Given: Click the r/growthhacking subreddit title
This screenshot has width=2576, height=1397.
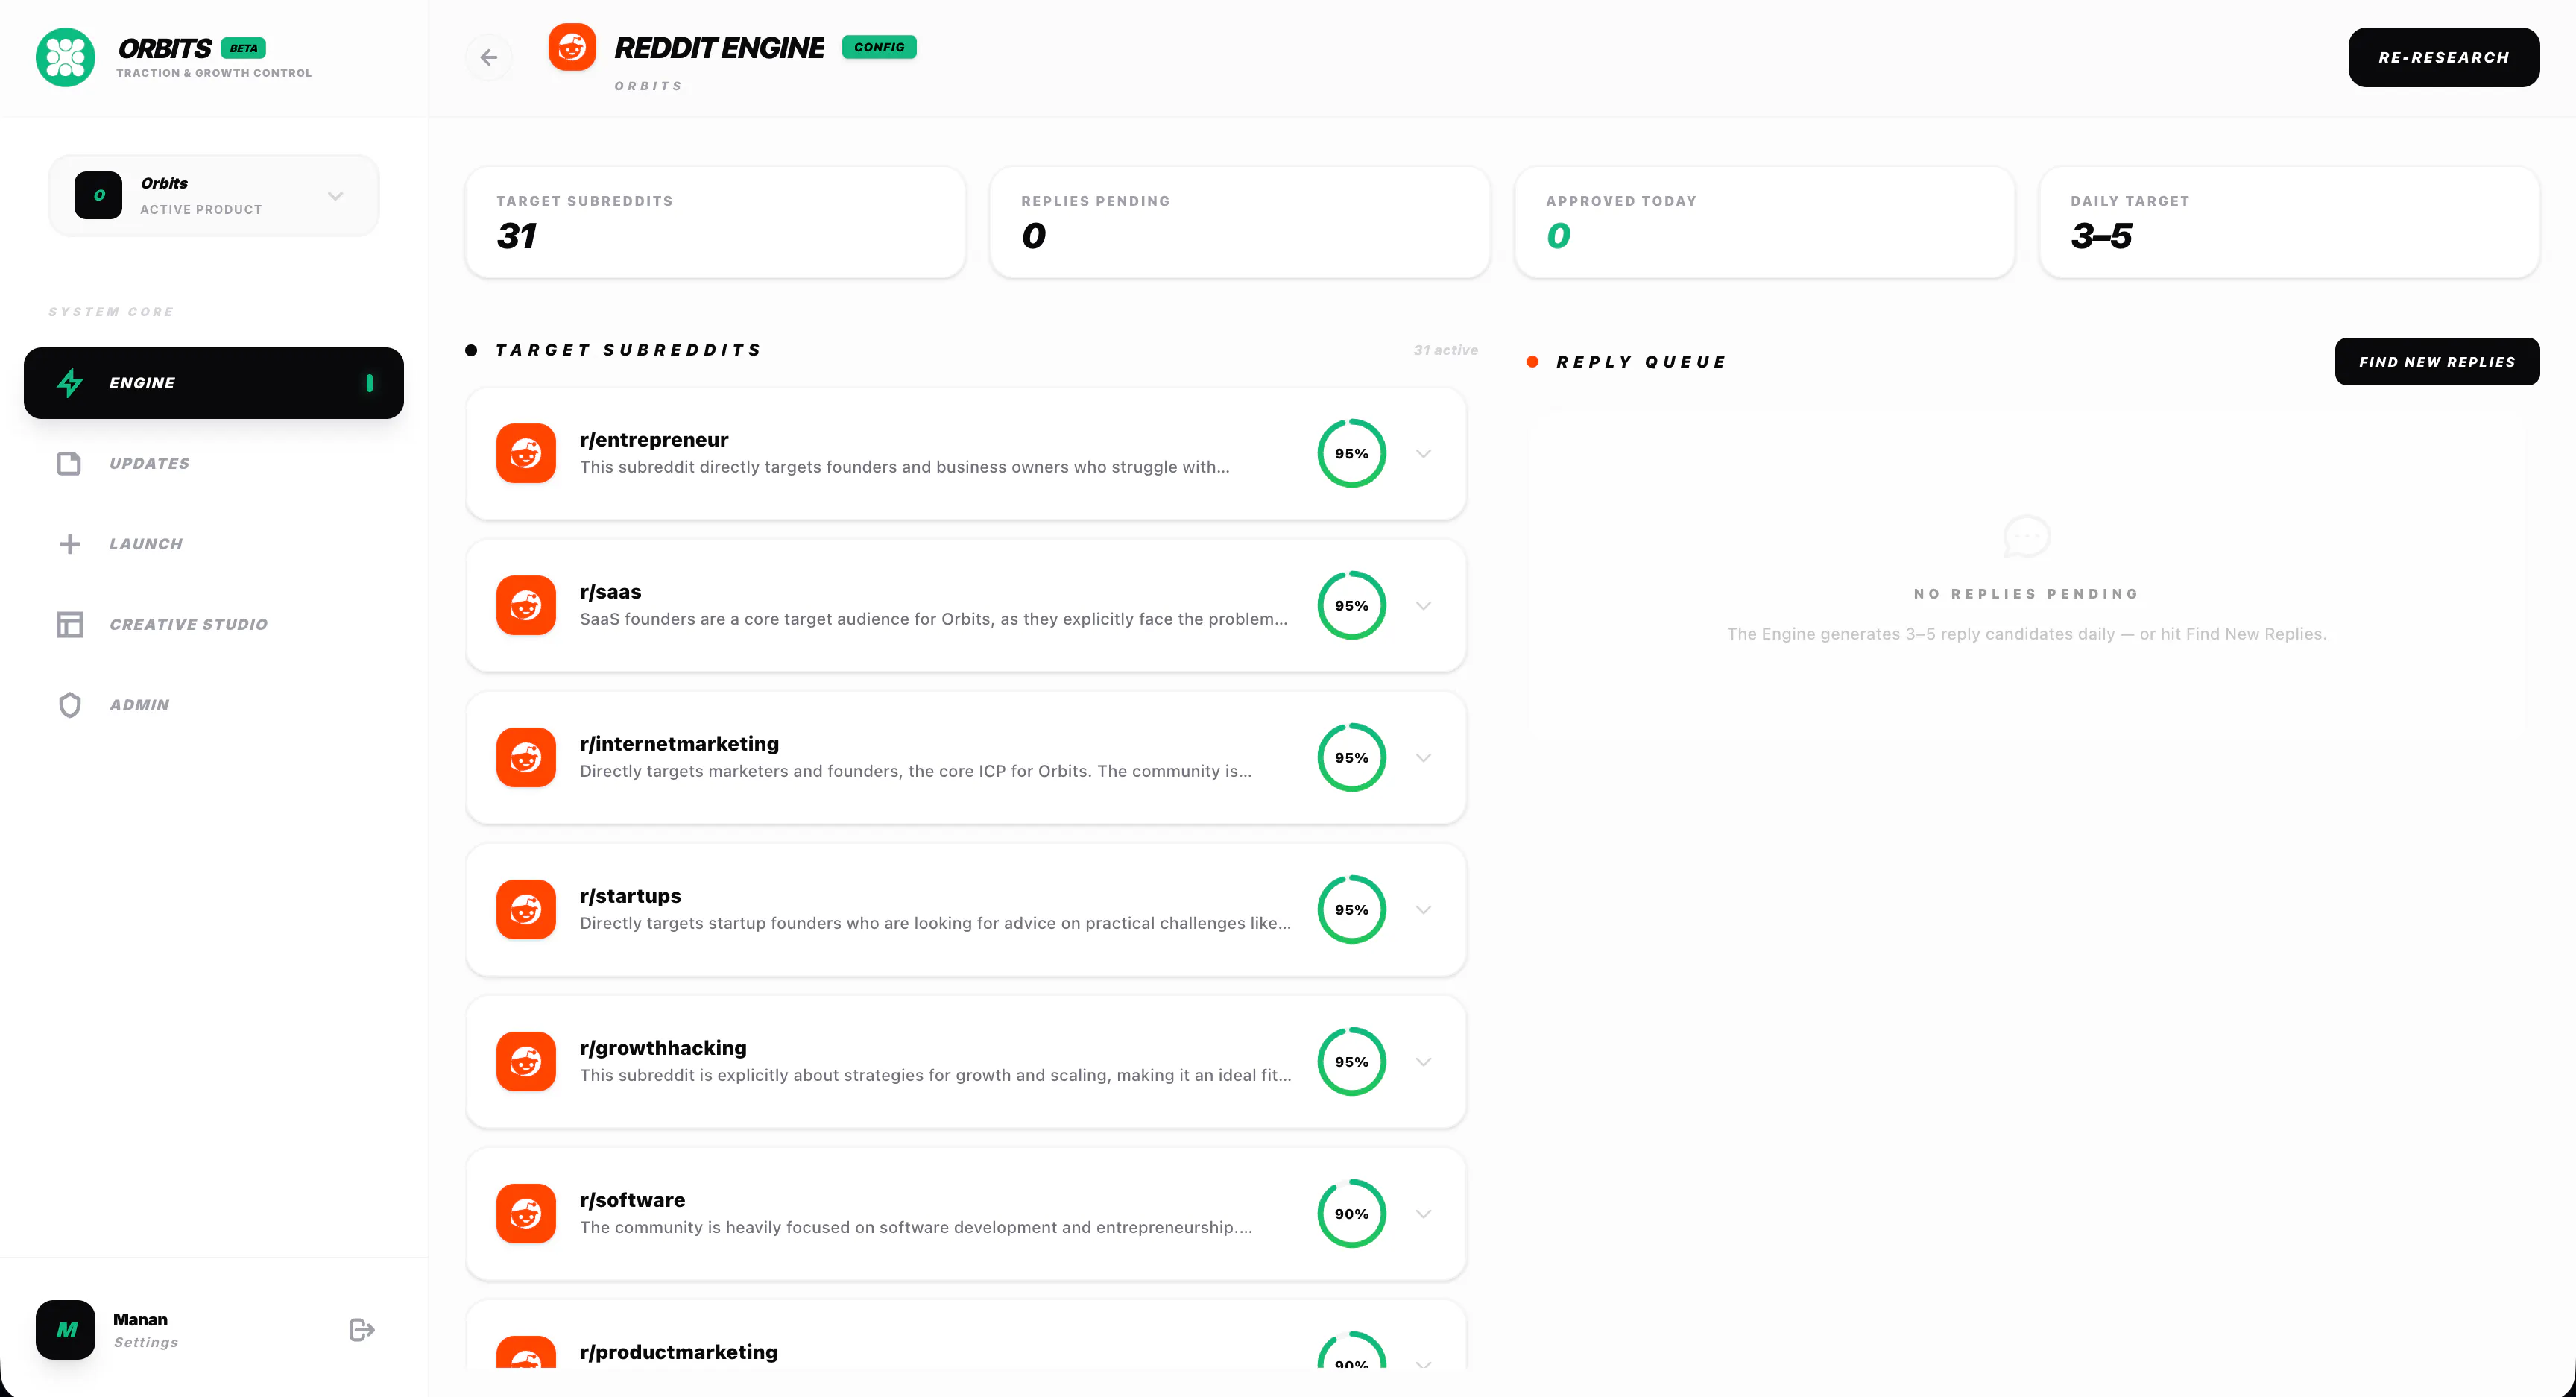Looking at the screenshot, I should click(x=663, y=1048).
